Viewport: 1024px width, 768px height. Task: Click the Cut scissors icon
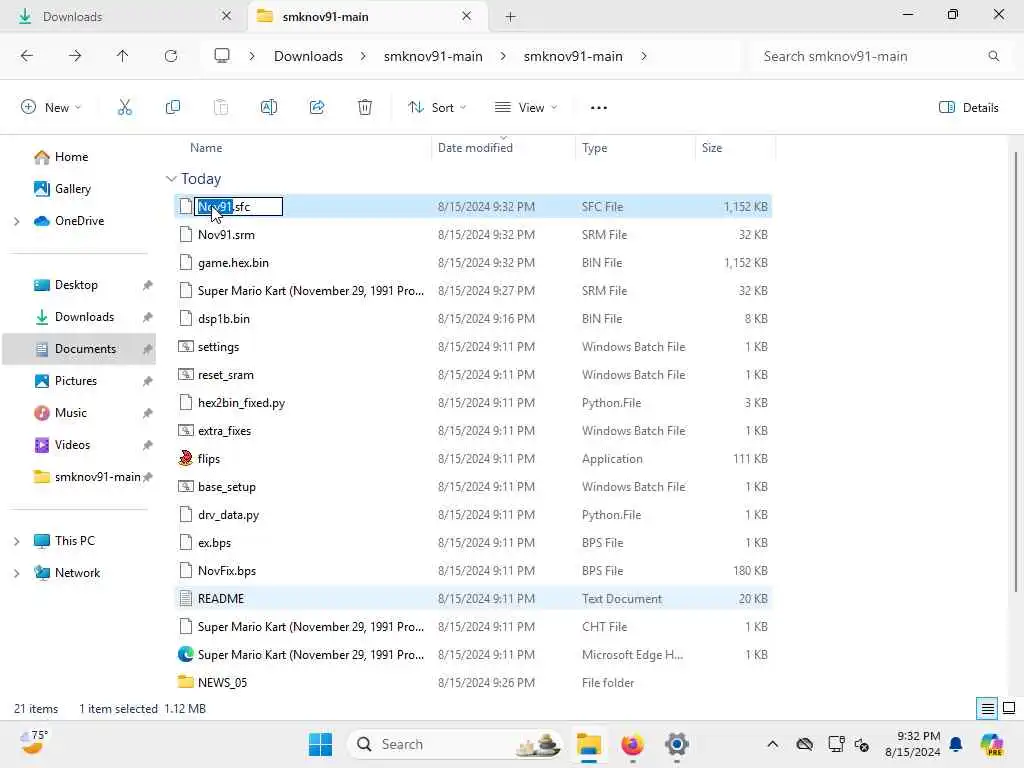(125, 108)
